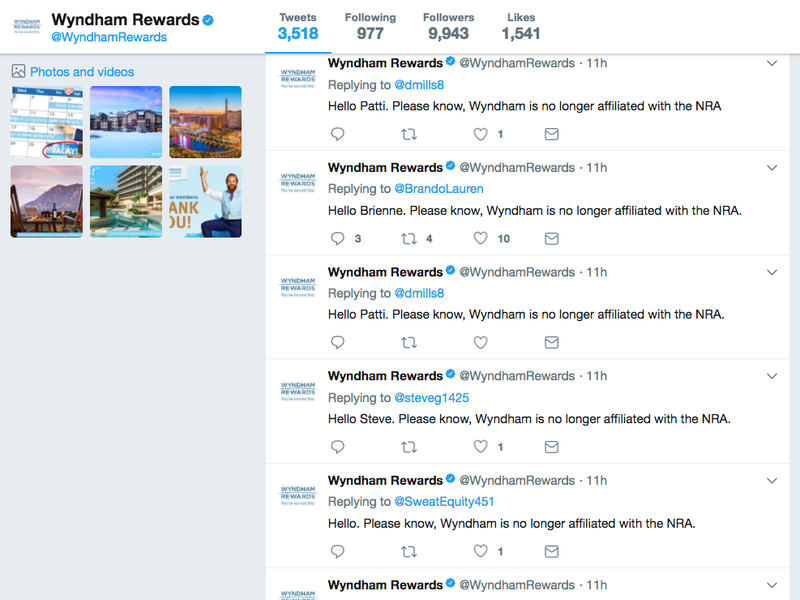Viewport: 800px width, 600px height.
Task: Click envelope icon on @dmills8 tweet with no likes
Action: 552,342
